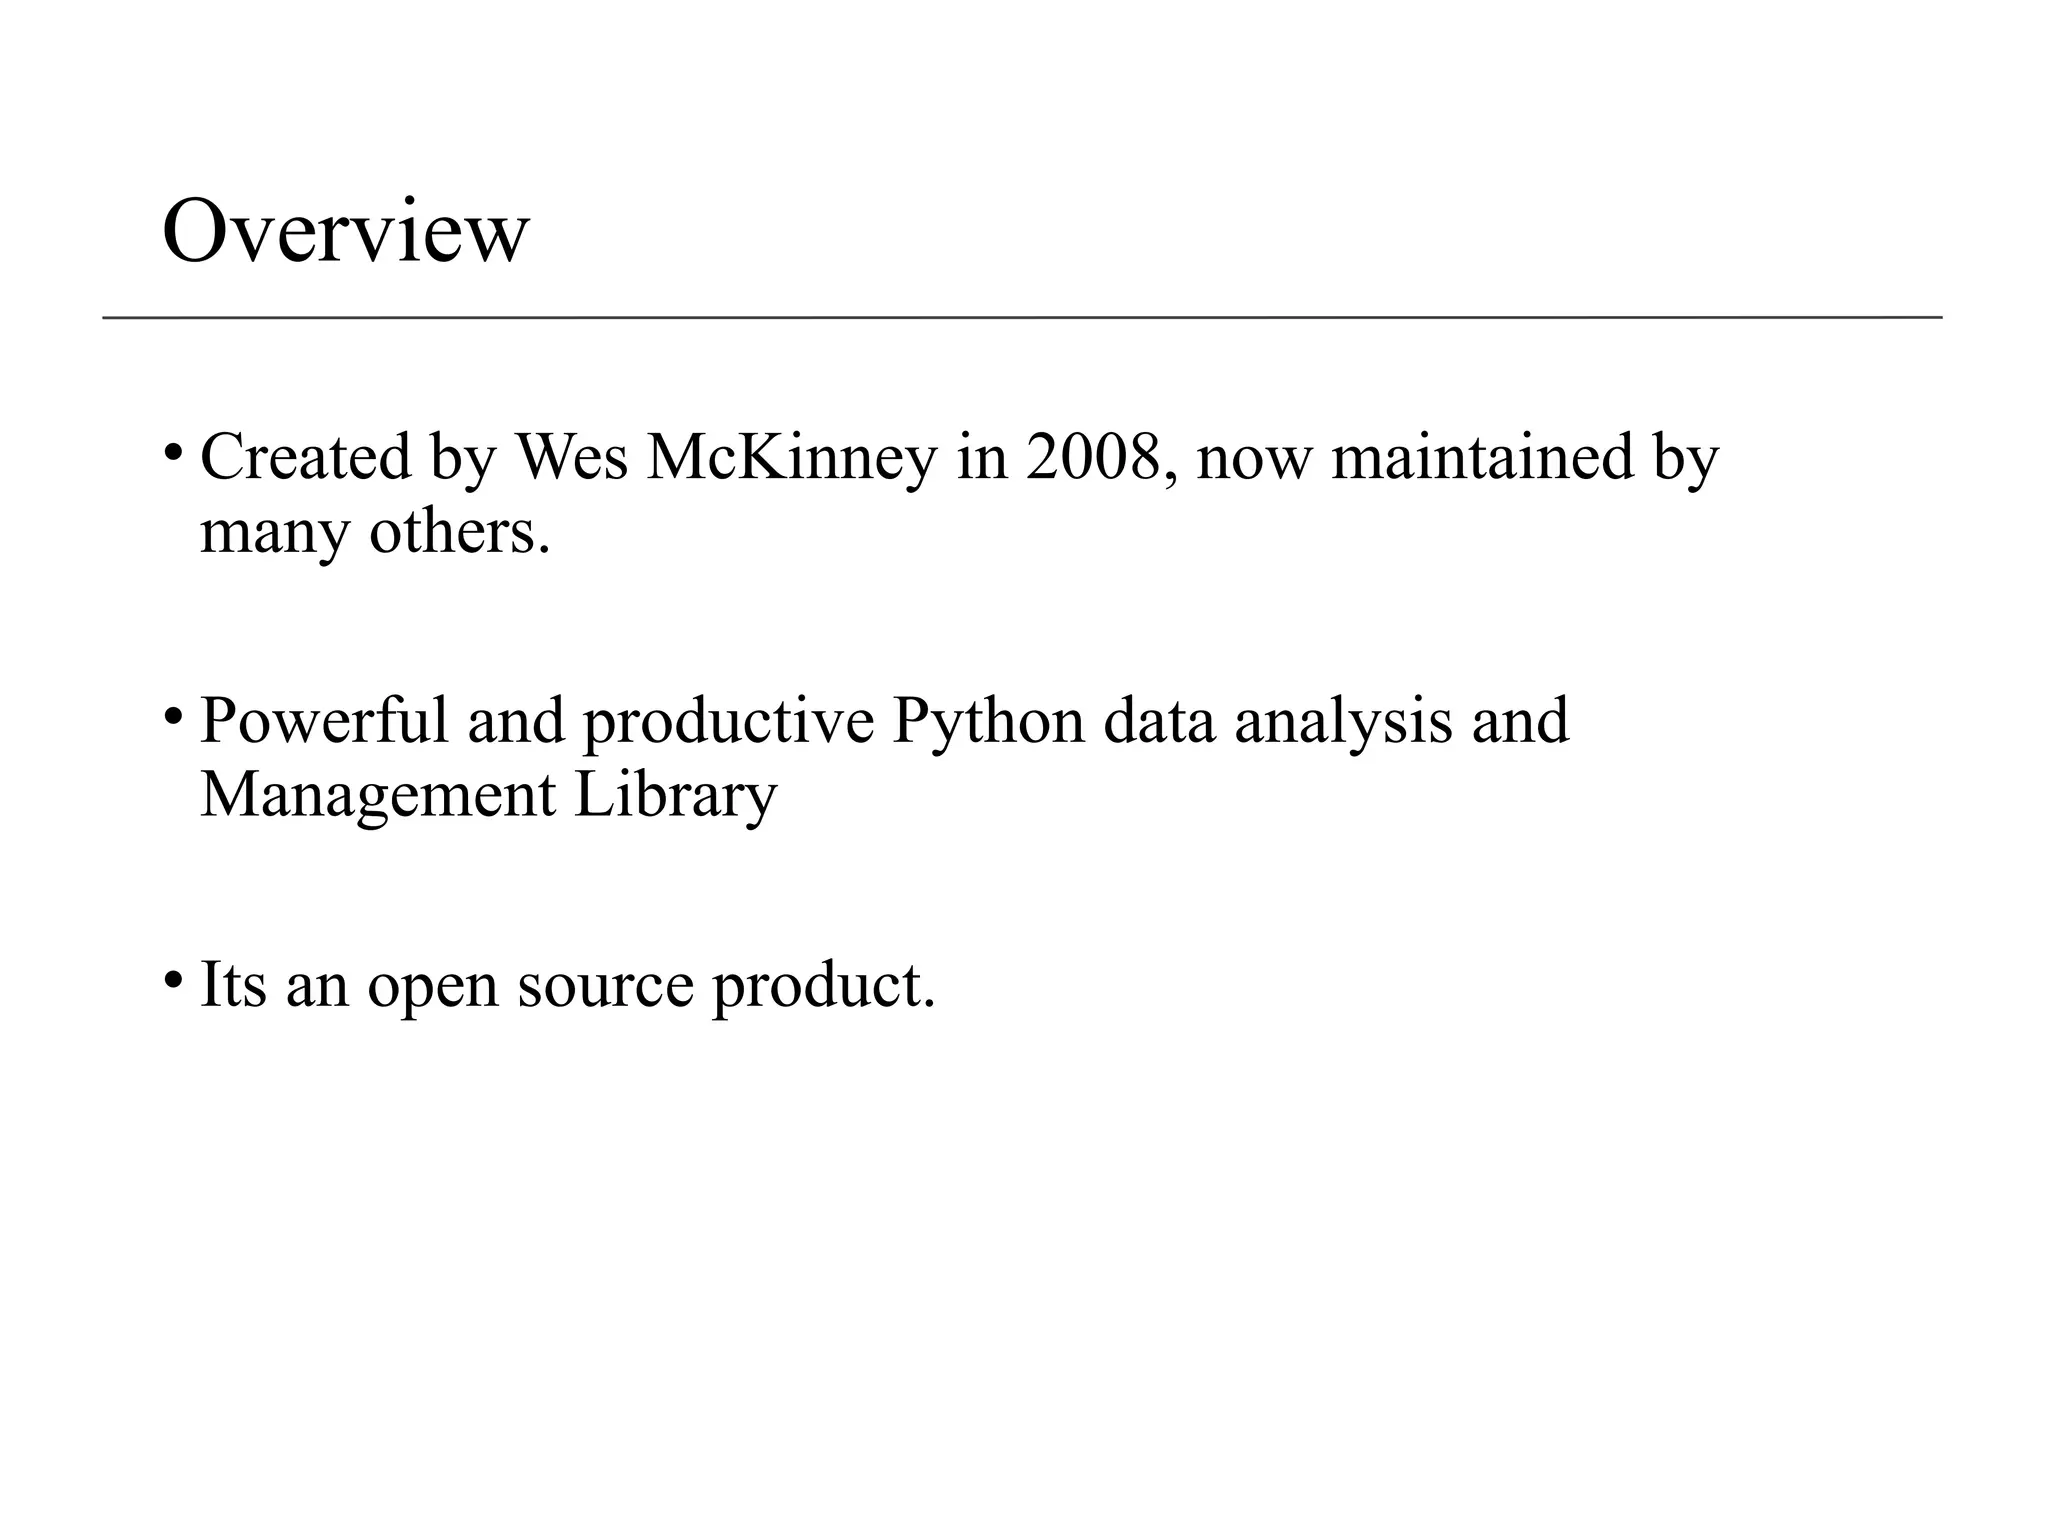Click the horizontal divider line under the title

coord(1022,318)
